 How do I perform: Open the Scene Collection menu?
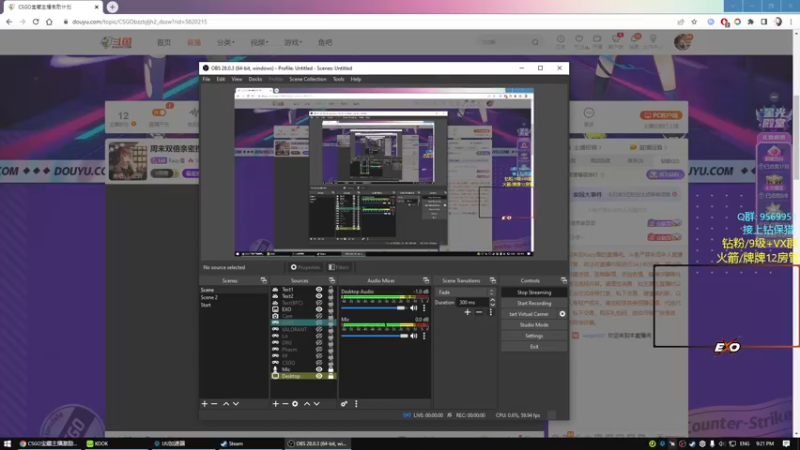[308, 79]
